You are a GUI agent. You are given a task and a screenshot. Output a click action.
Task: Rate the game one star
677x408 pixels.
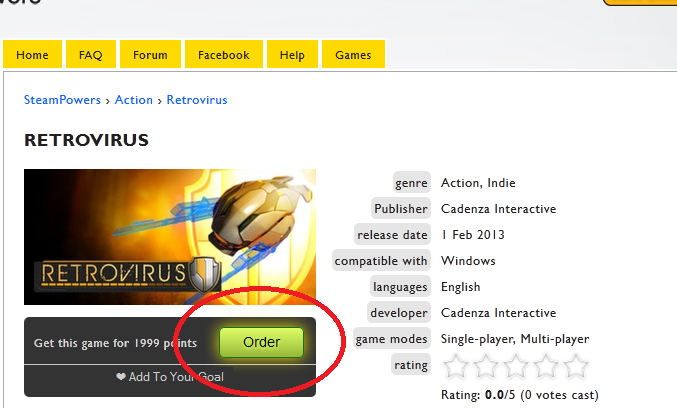click(x=456, y=366)
